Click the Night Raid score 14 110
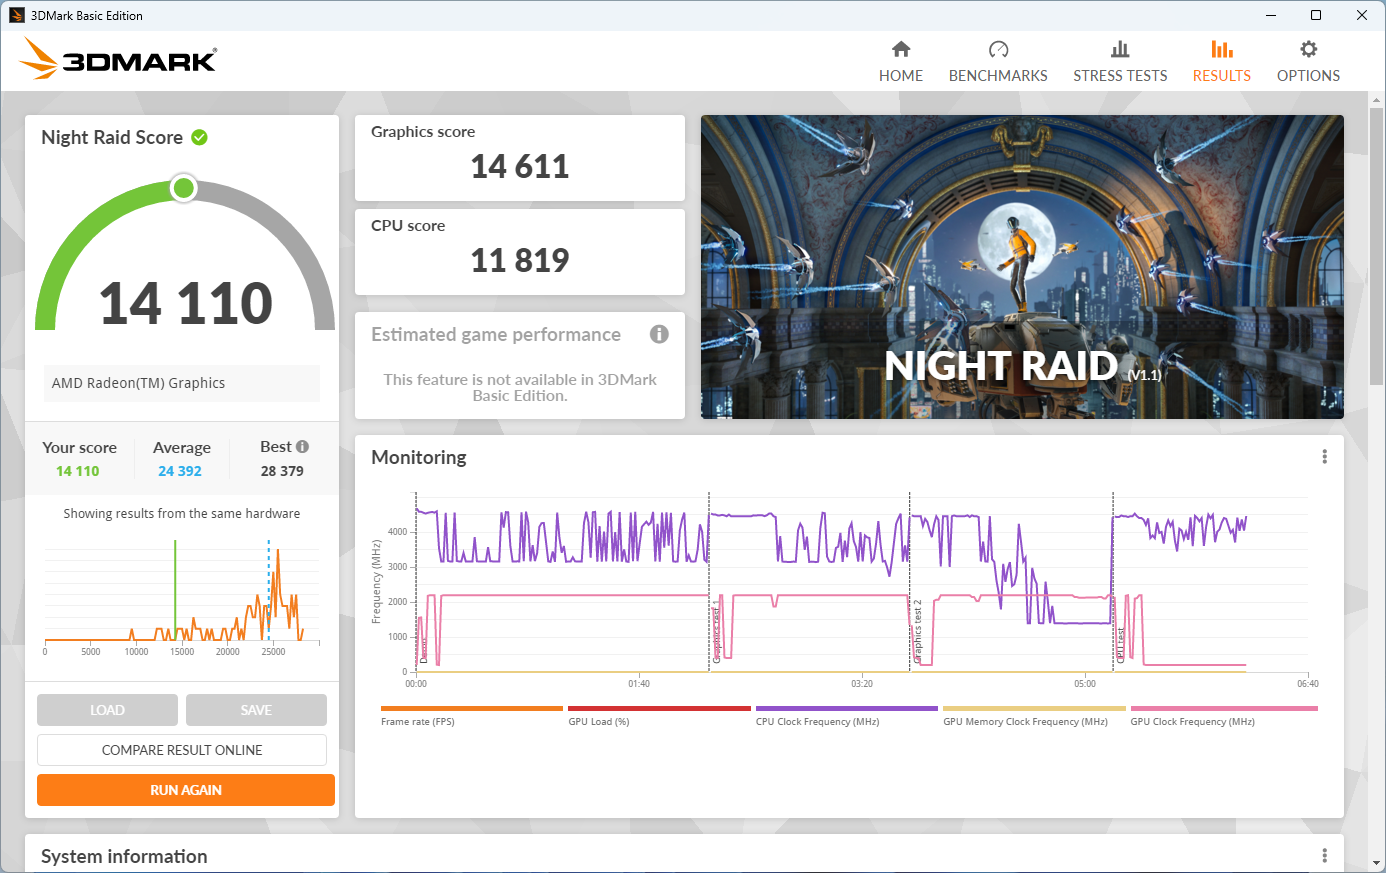1386x873 pixels. click(186, 303)
